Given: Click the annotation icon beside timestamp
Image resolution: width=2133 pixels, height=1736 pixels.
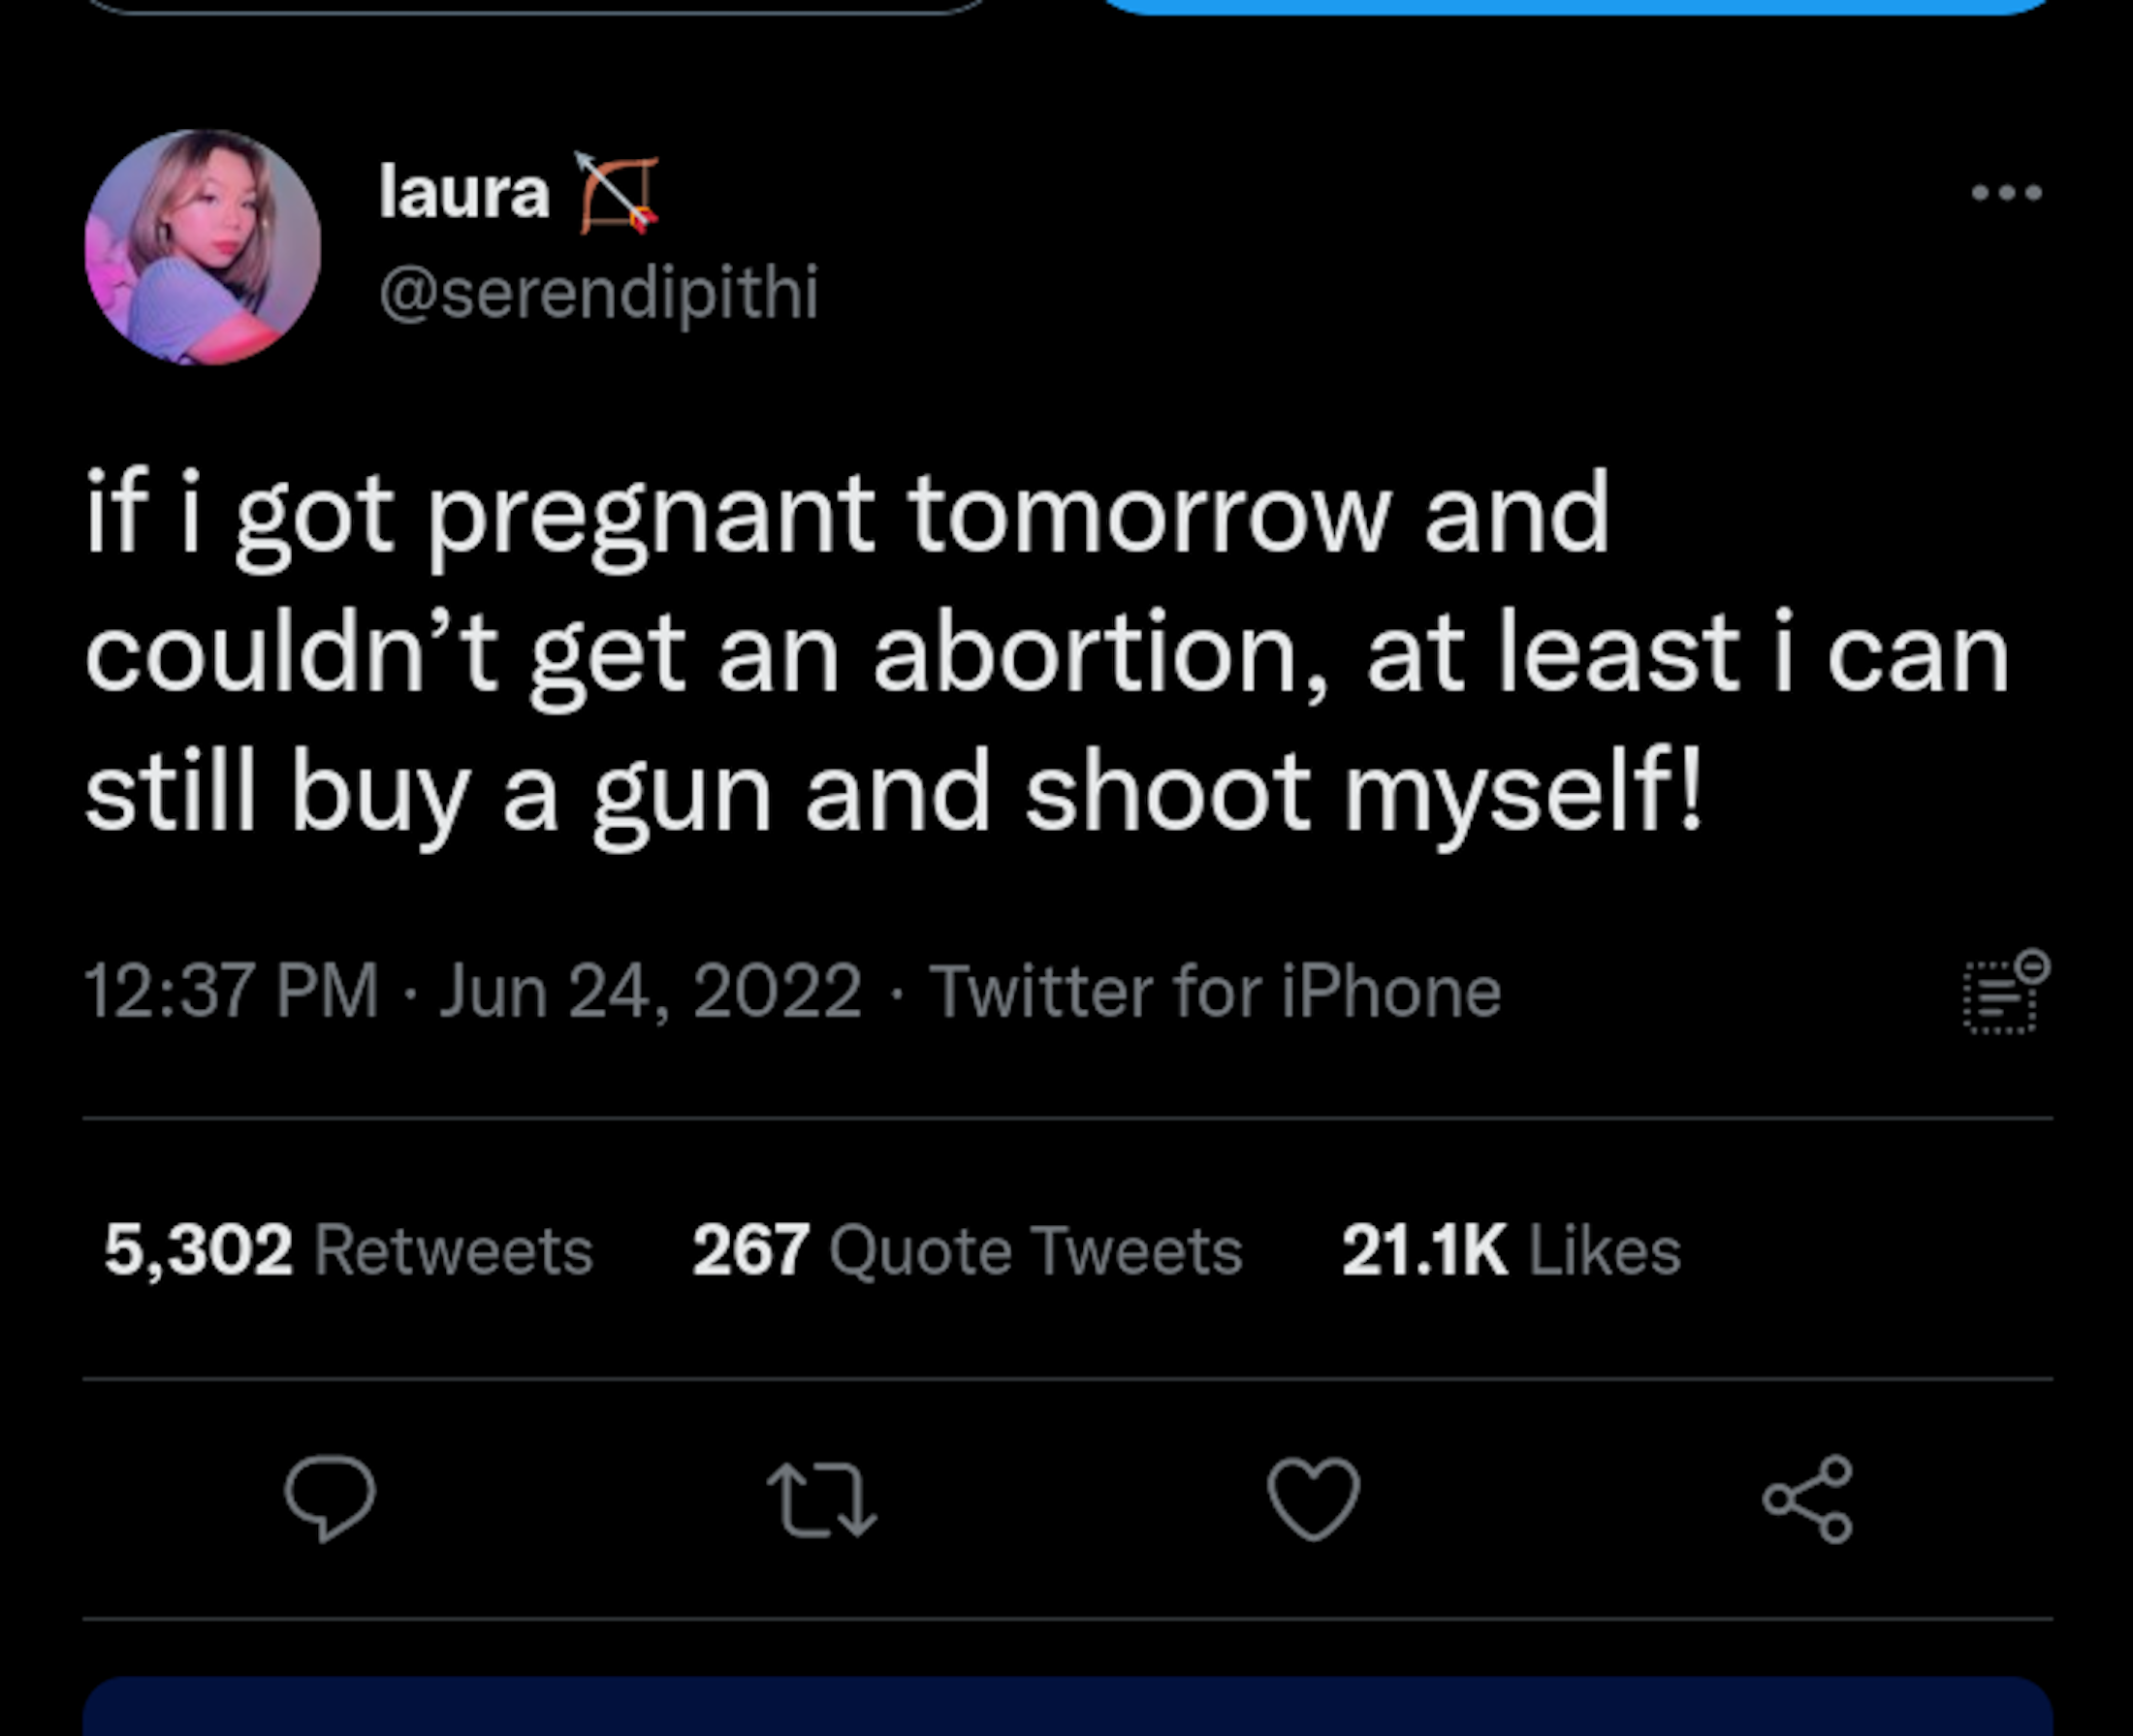Looking at the screenshot, I should [2005, 991].
